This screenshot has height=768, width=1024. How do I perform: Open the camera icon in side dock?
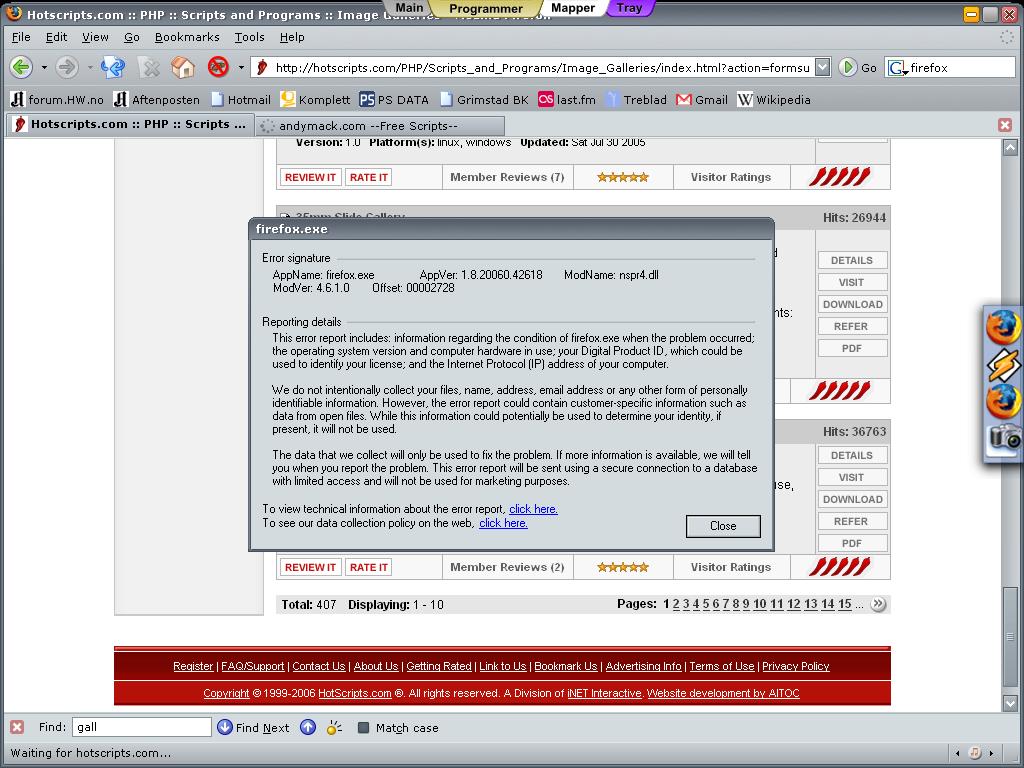coord(1004,437)
